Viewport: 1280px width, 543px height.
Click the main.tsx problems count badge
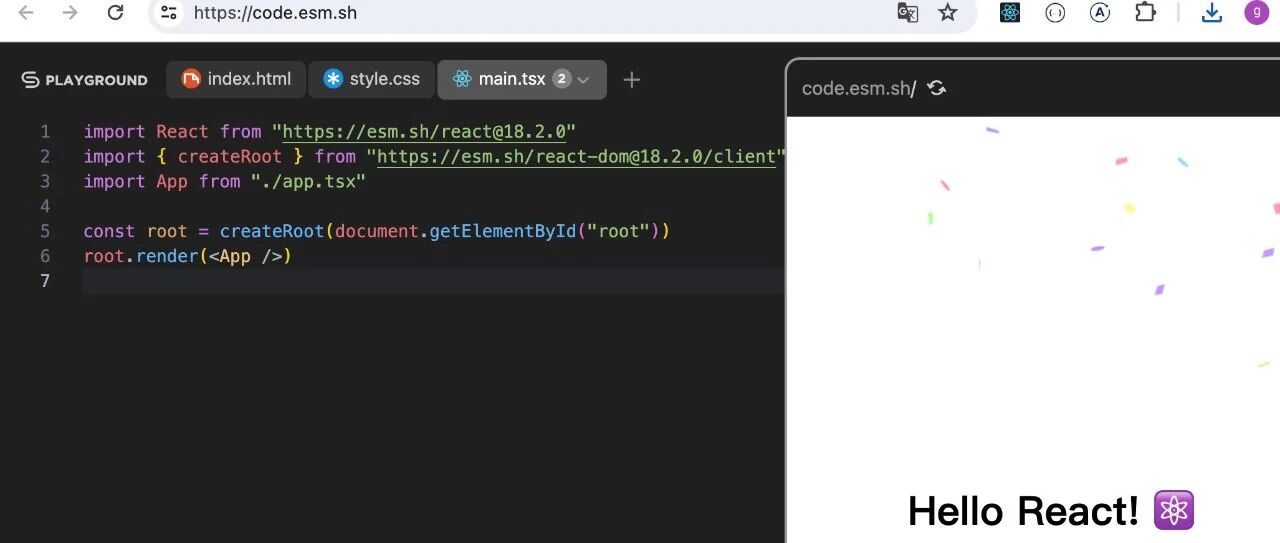562,79
